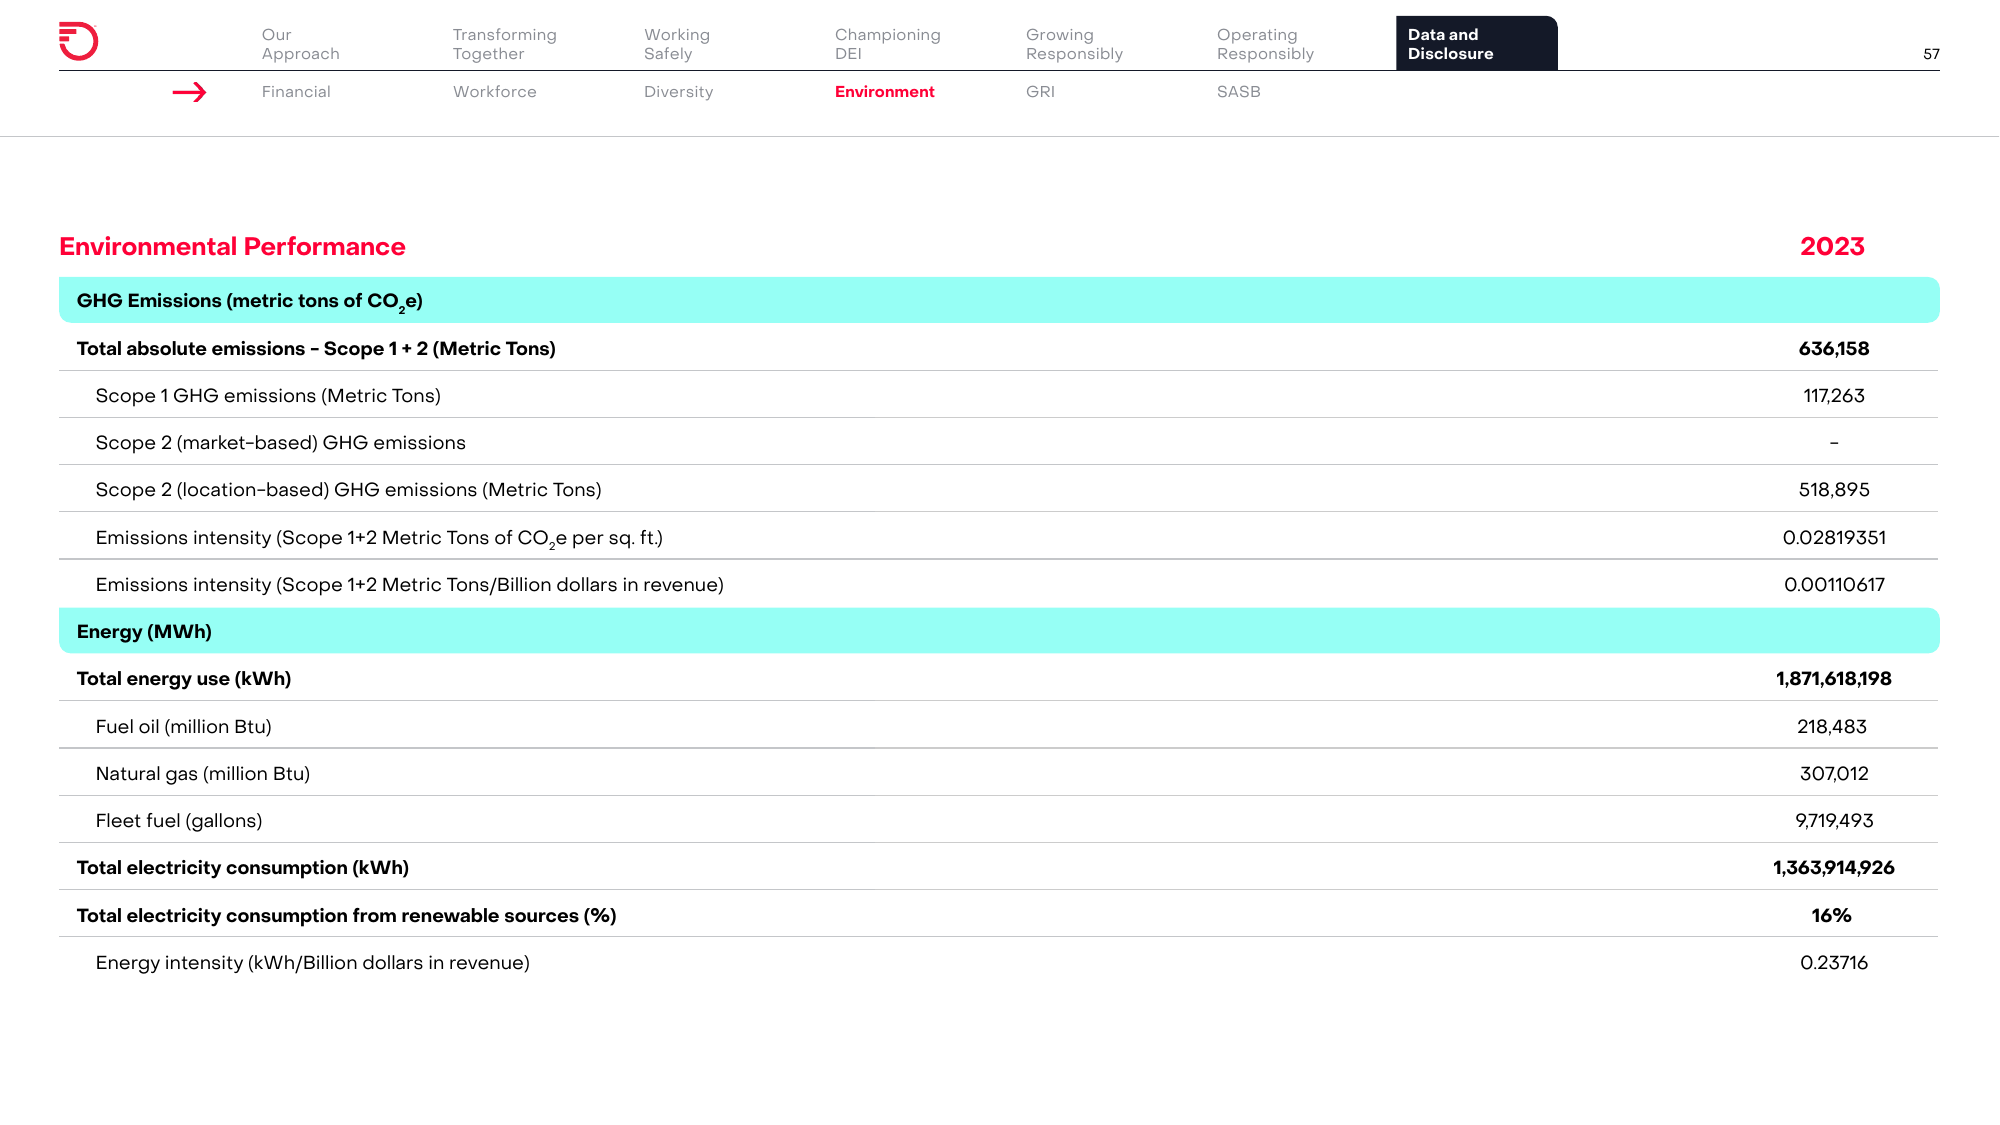The width and height of the screenshot is (2000, 1125).
Task: Select the GHG Emissions section header
Action: [999, 300]
